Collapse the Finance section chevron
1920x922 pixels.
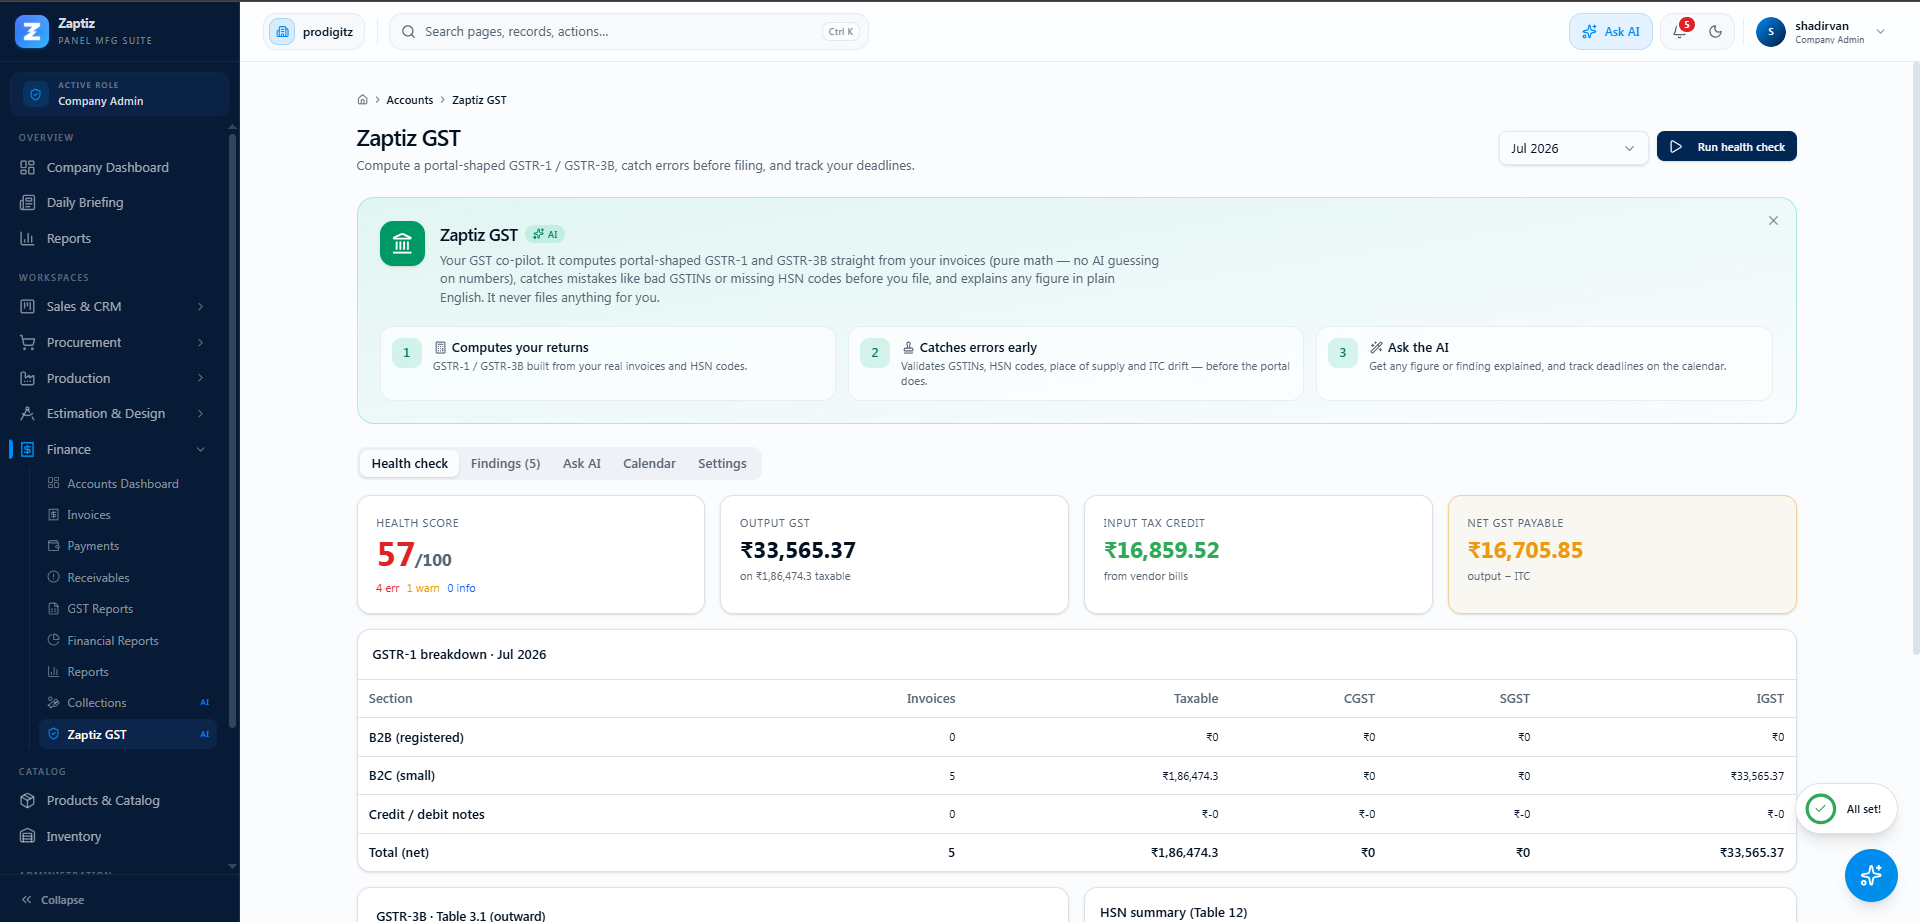tap(200, 450)
